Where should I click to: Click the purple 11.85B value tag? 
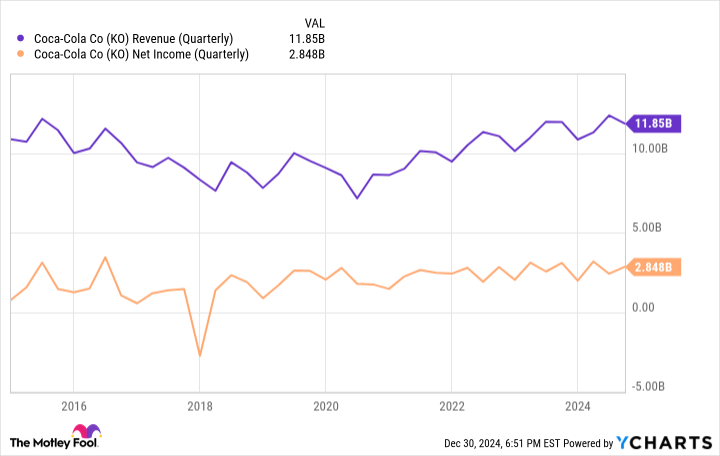654,124
